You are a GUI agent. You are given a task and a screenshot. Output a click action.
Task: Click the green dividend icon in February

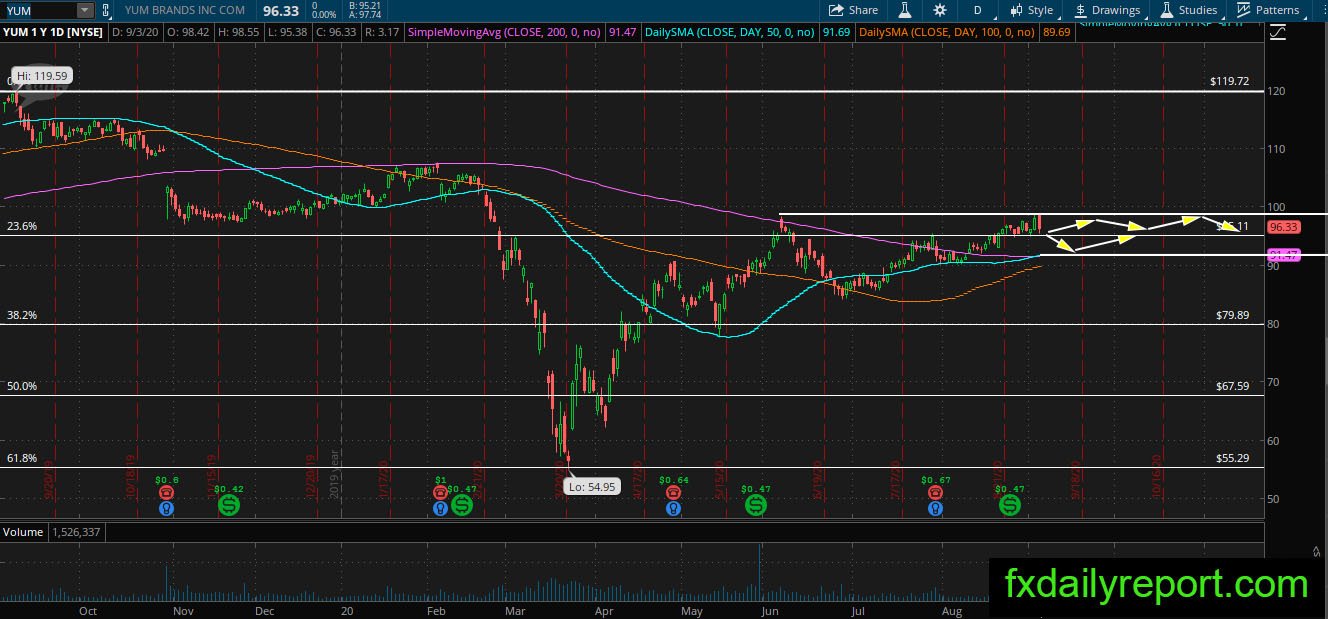click(x=462, y=505)
